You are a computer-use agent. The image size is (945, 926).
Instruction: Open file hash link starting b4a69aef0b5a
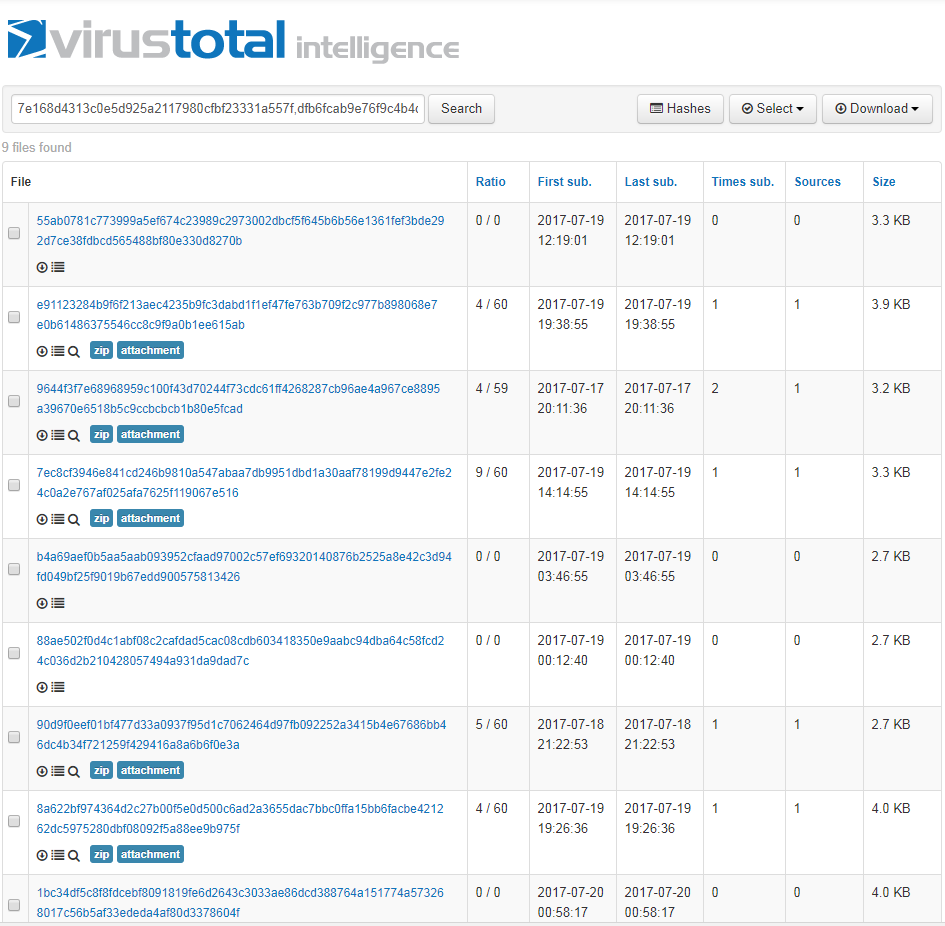tap(244, 567)
